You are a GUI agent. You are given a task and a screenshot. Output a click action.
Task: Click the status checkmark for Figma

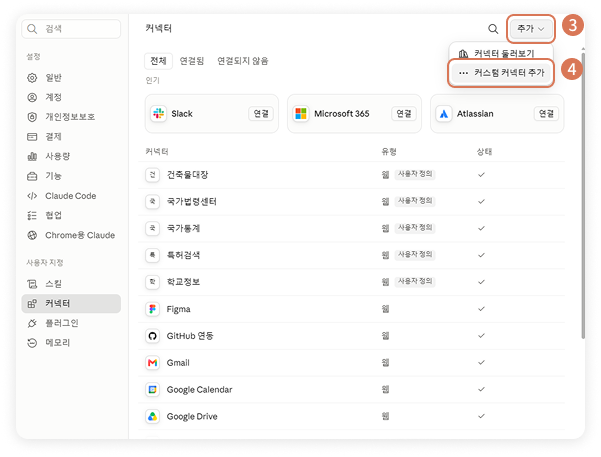(x=481, y=309)
